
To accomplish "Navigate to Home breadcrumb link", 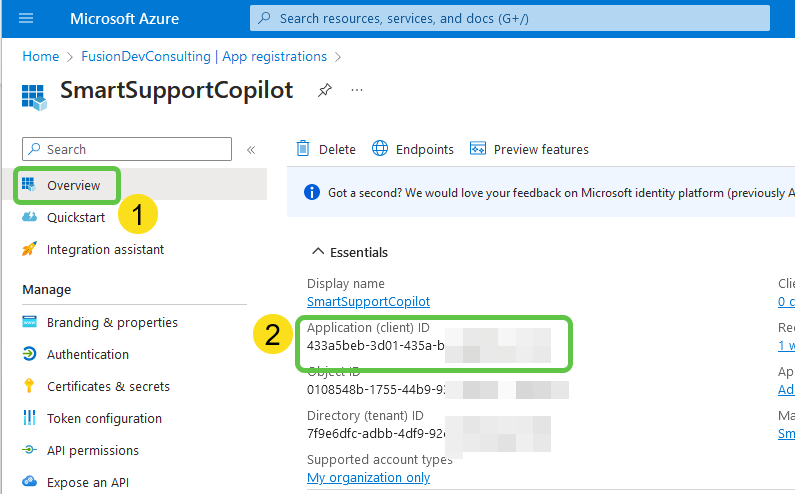I will coord(40,56).
